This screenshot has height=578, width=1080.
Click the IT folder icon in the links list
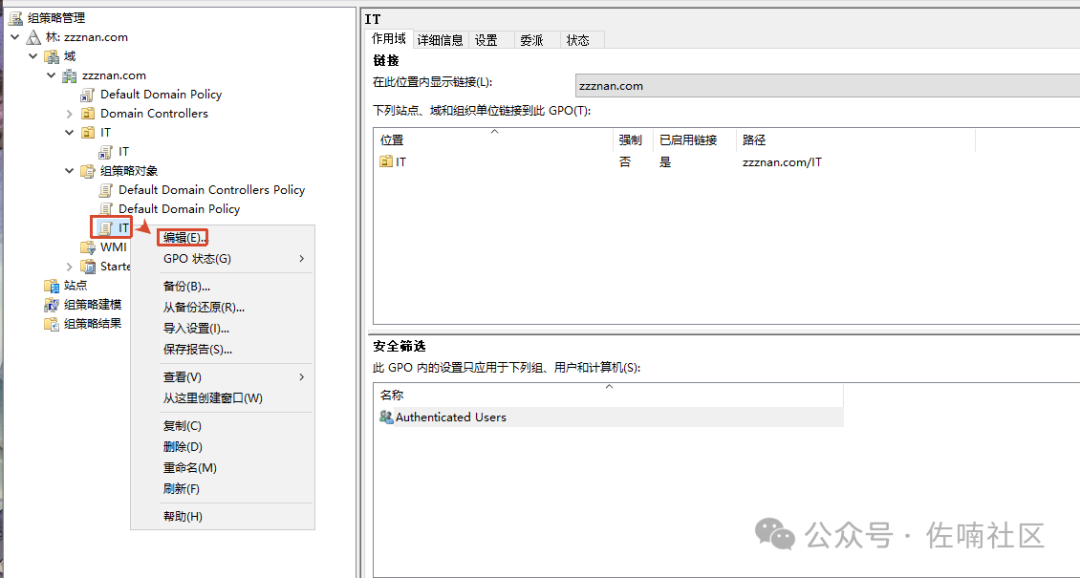click(x=386, y=162)
